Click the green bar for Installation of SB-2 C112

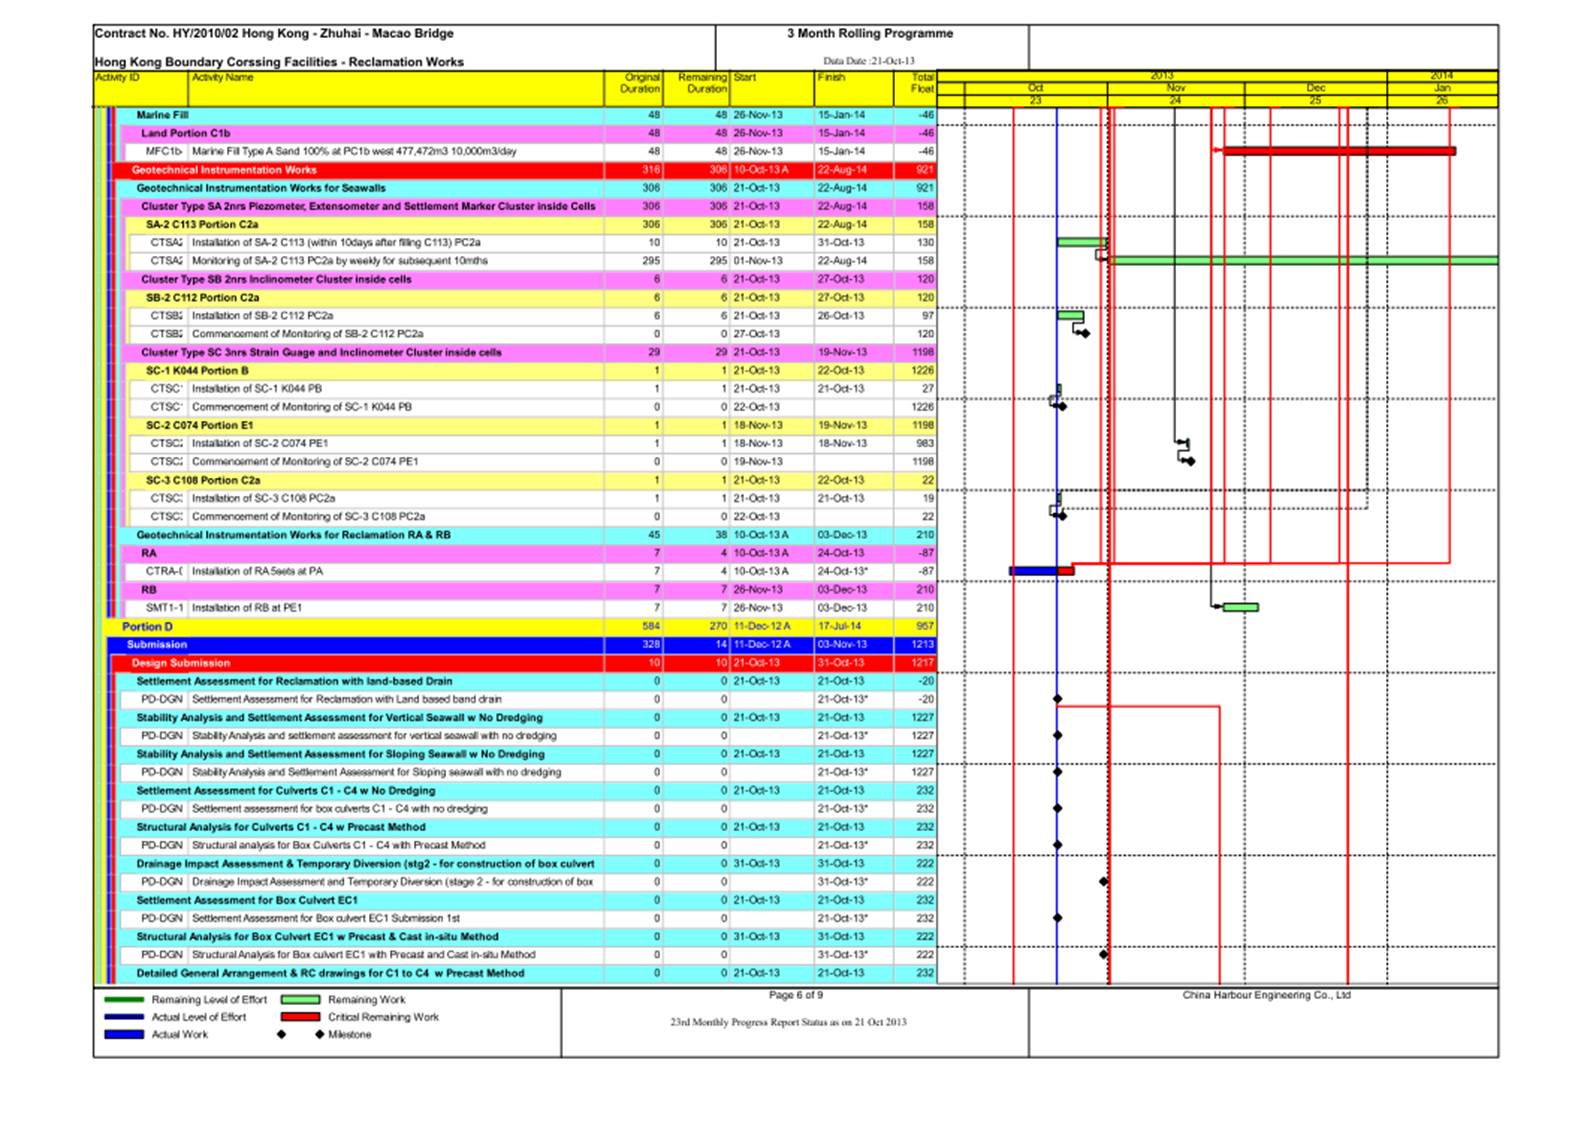click(x=1070, y=316)
